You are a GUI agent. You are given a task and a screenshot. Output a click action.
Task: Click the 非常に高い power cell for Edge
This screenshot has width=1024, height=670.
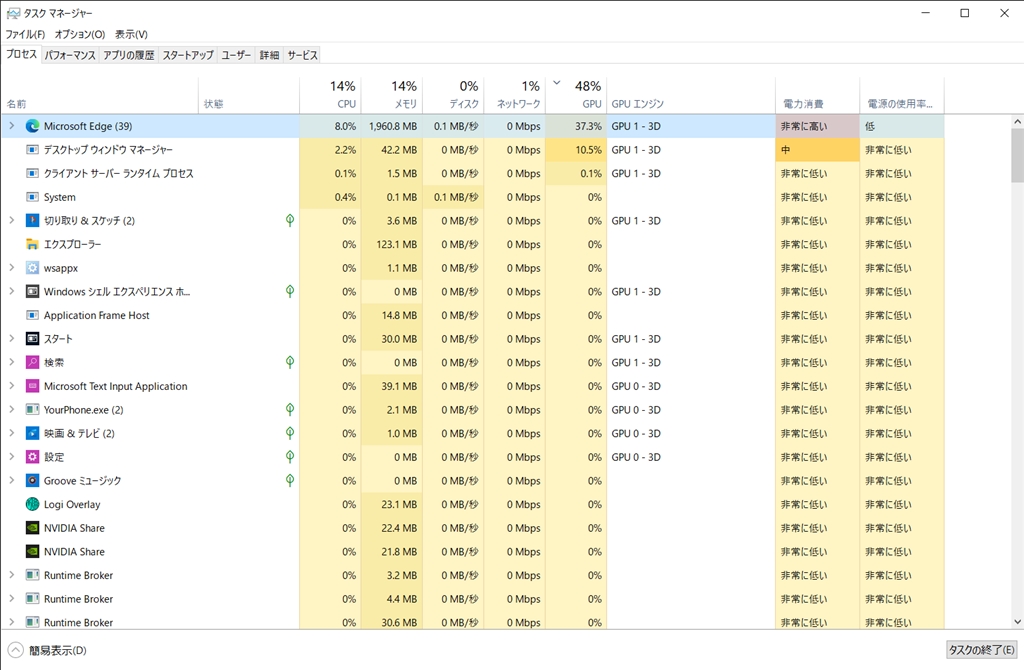click(817, 126)
